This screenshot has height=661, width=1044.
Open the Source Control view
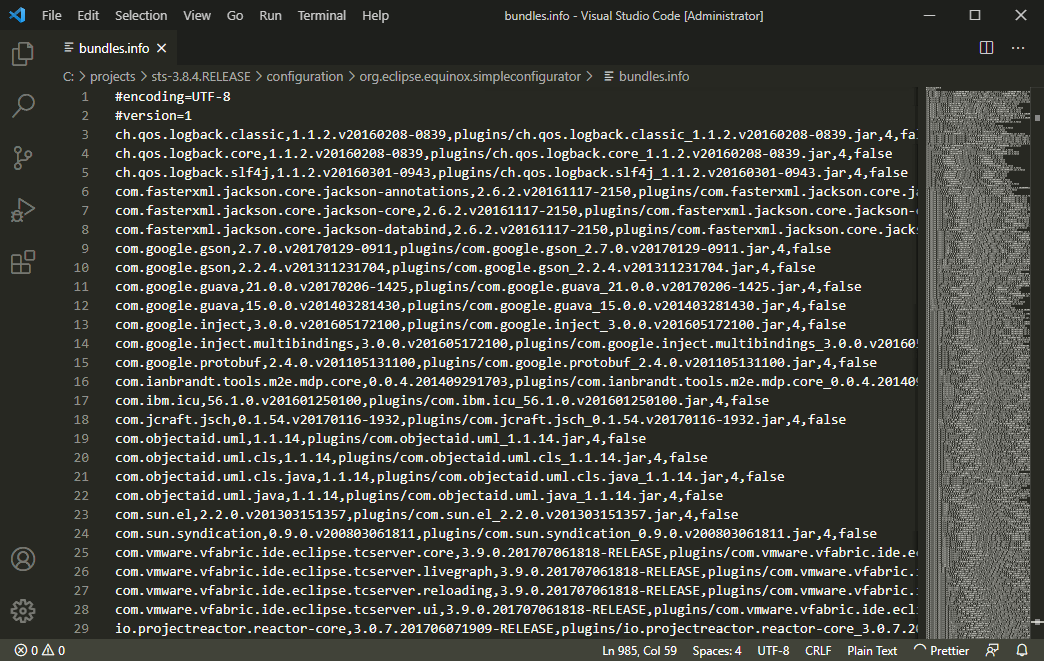coord(23,158)
